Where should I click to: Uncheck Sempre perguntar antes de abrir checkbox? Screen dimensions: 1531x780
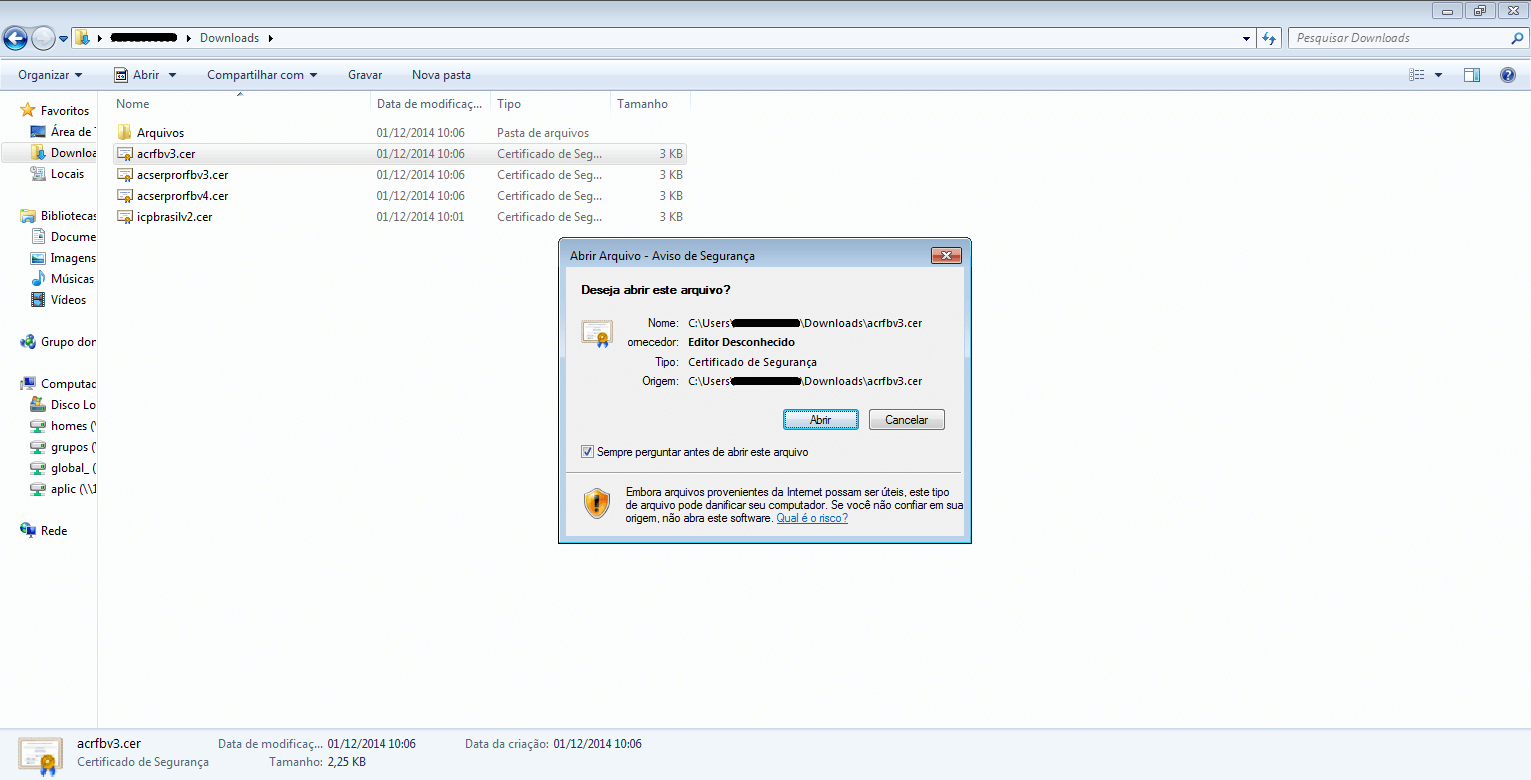(x=587, y=452)
